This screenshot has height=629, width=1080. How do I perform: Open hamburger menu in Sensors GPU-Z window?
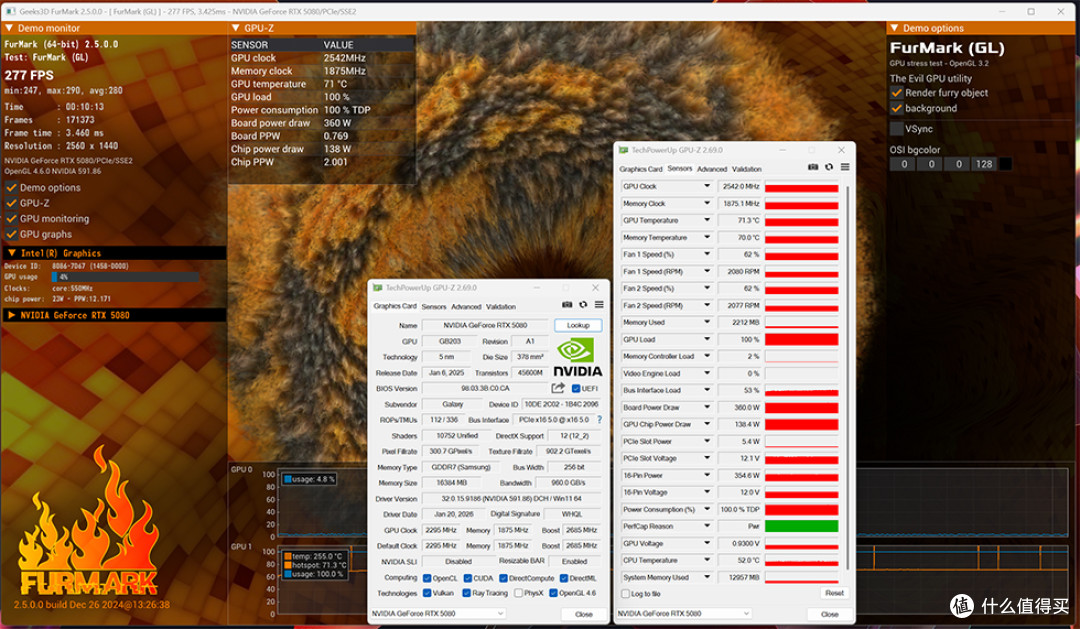point(845,167)
